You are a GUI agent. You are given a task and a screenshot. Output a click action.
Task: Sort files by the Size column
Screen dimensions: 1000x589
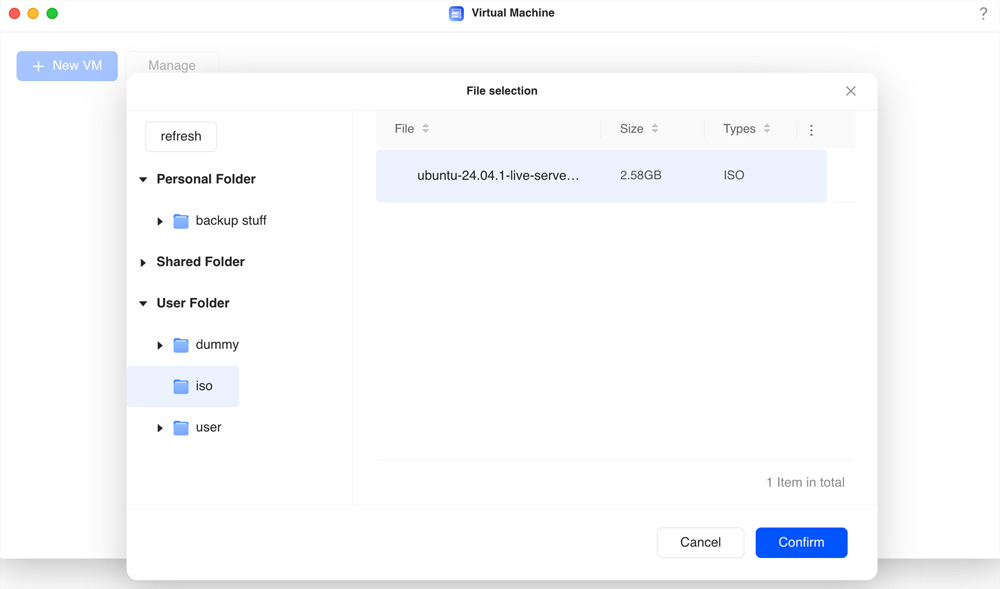(655, 129)
